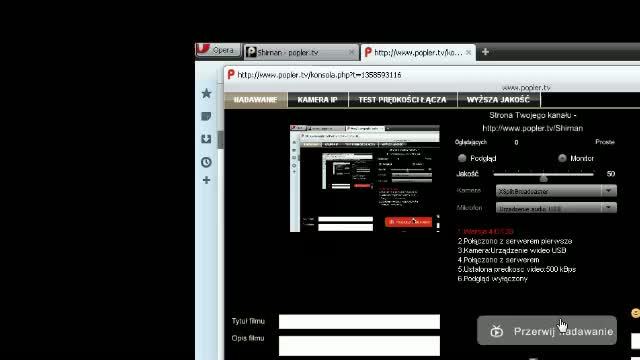Open the Opera bookmarks star panel
This screenshot has width=640, height=360.
pyautogui.click(x=206, y=93)
